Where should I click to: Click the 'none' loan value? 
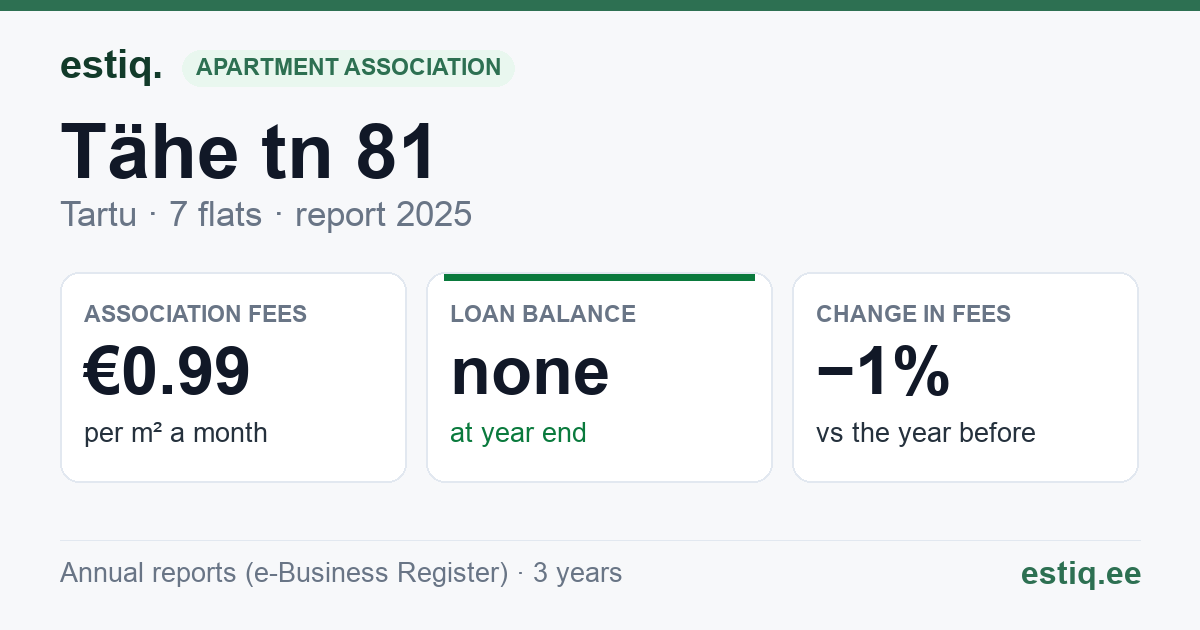click(529, 371)
